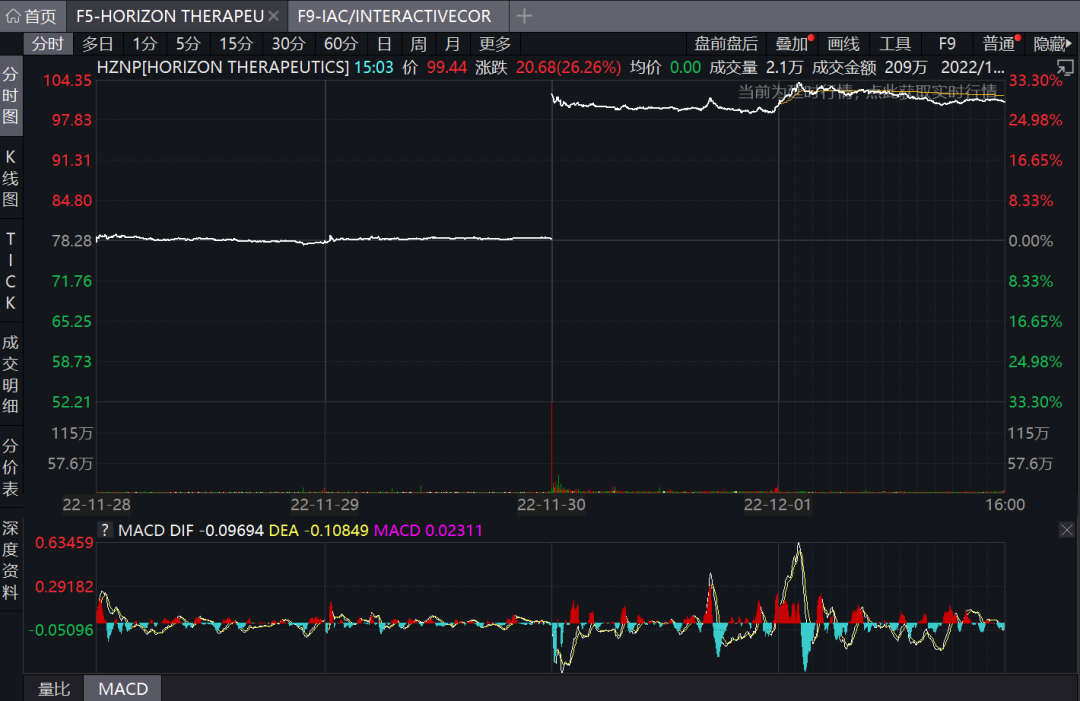Image resolution: width=1080 pixels, height=701 pixels.
Task: Open the 工具 tools dropdown
Action: [x=895, y=44]
